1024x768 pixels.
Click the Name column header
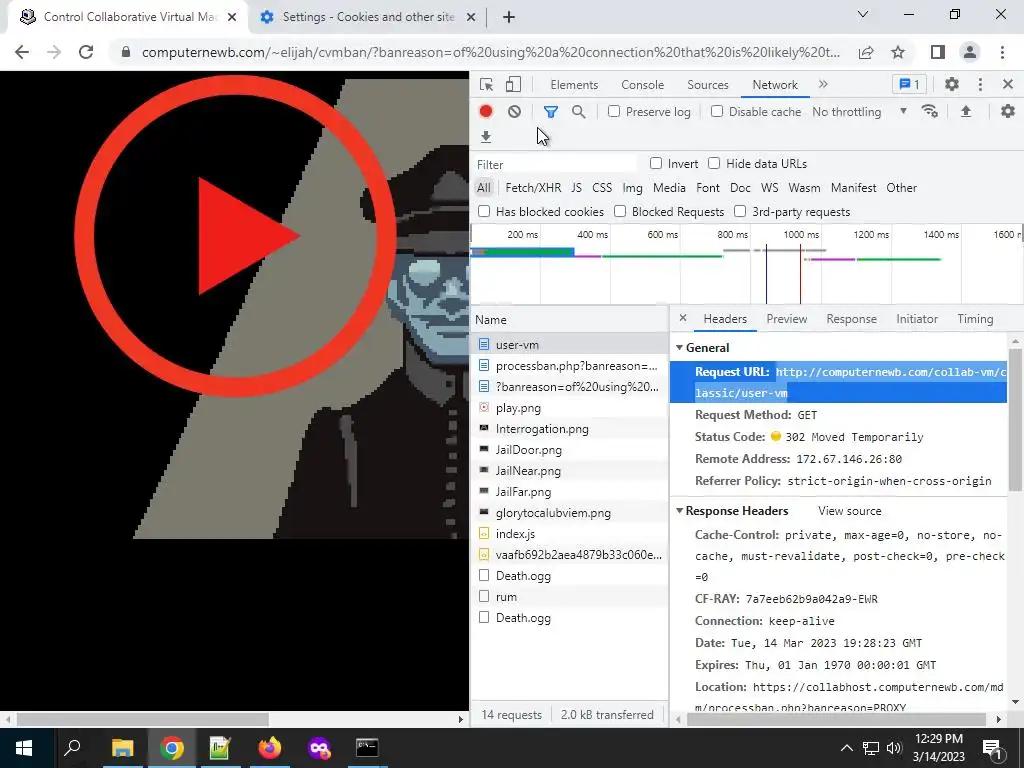[569, 319]
